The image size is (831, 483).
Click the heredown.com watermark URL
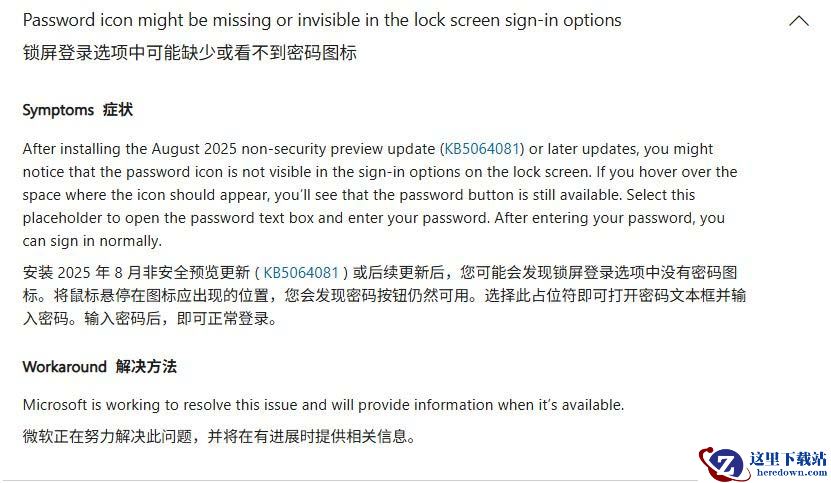tap(787, 475)
